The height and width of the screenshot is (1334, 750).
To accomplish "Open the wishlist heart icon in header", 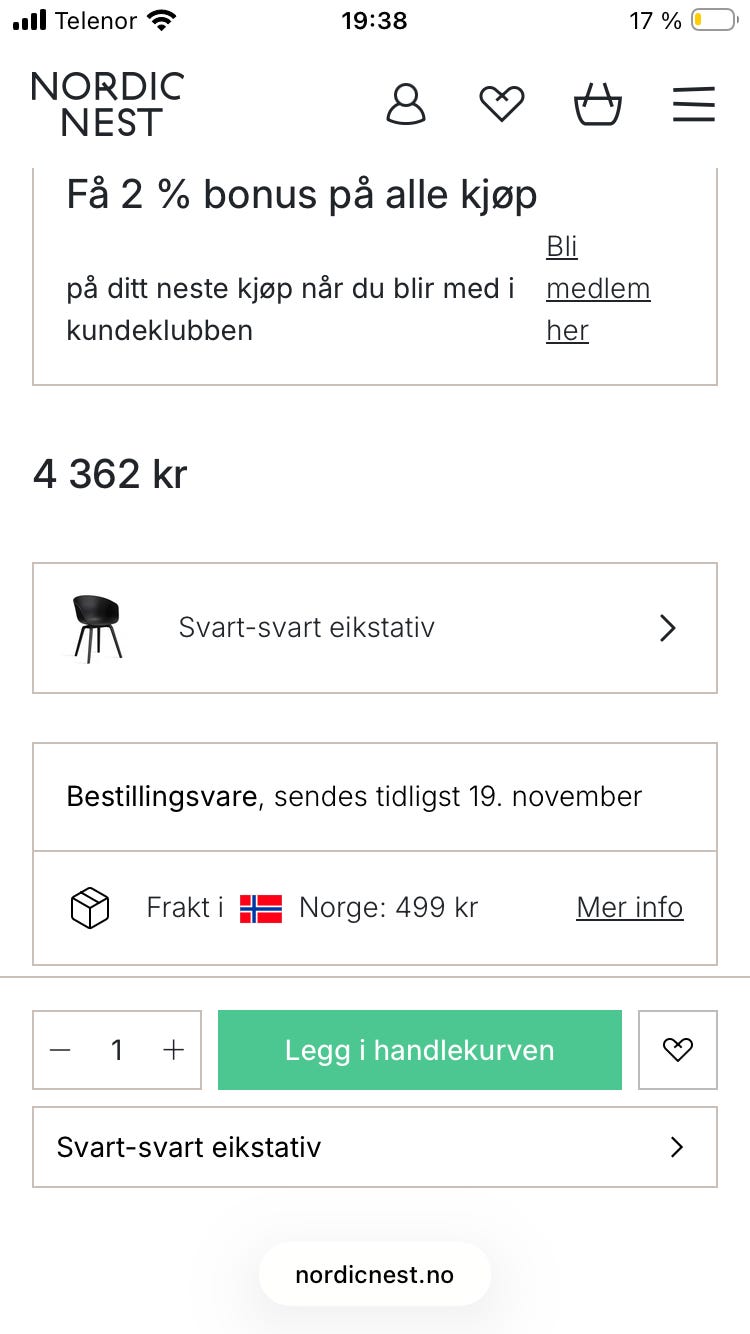I will tap(502, 104).
